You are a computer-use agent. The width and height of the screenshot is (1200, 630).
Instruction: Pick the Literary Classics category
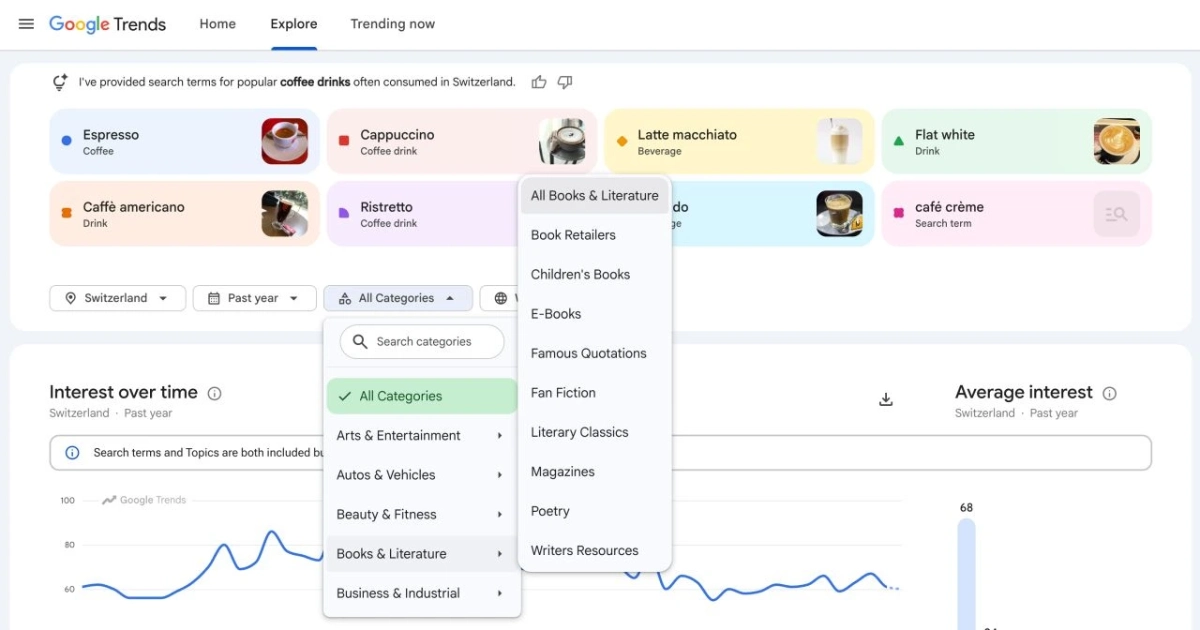(595, 432)
